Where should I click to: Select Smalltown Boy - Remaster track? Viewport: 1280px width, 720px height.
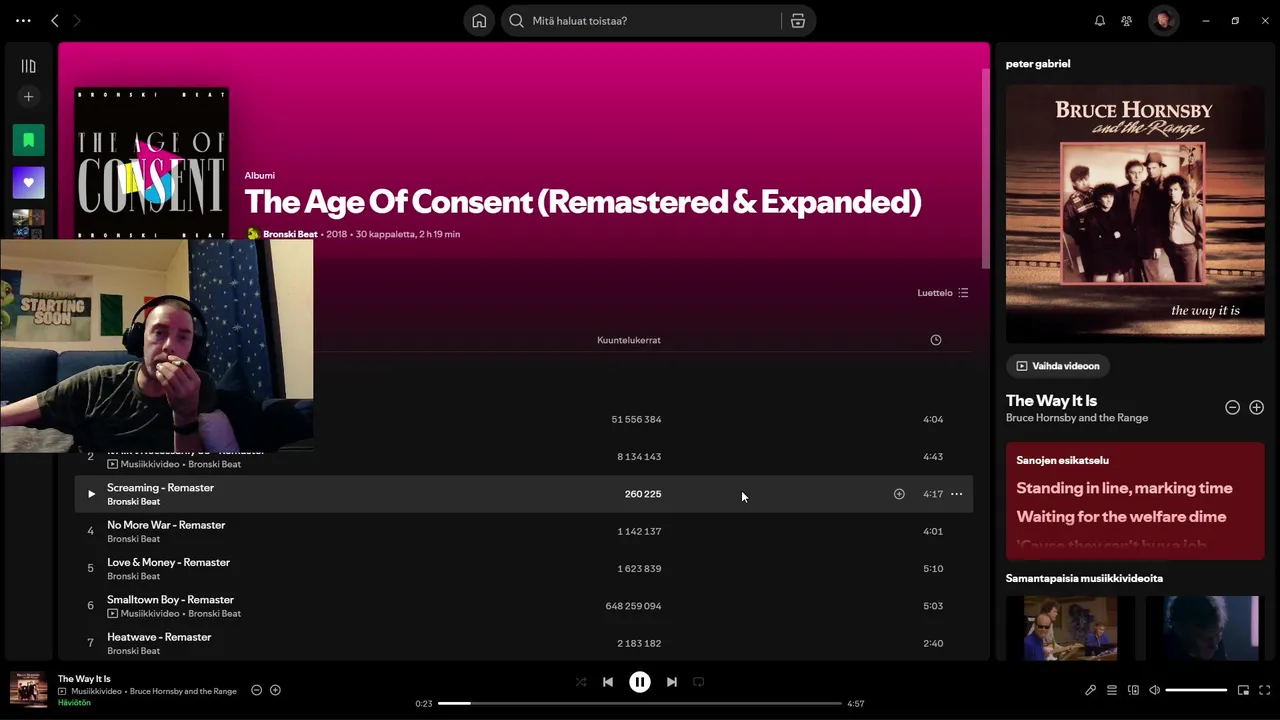point(524,606)
